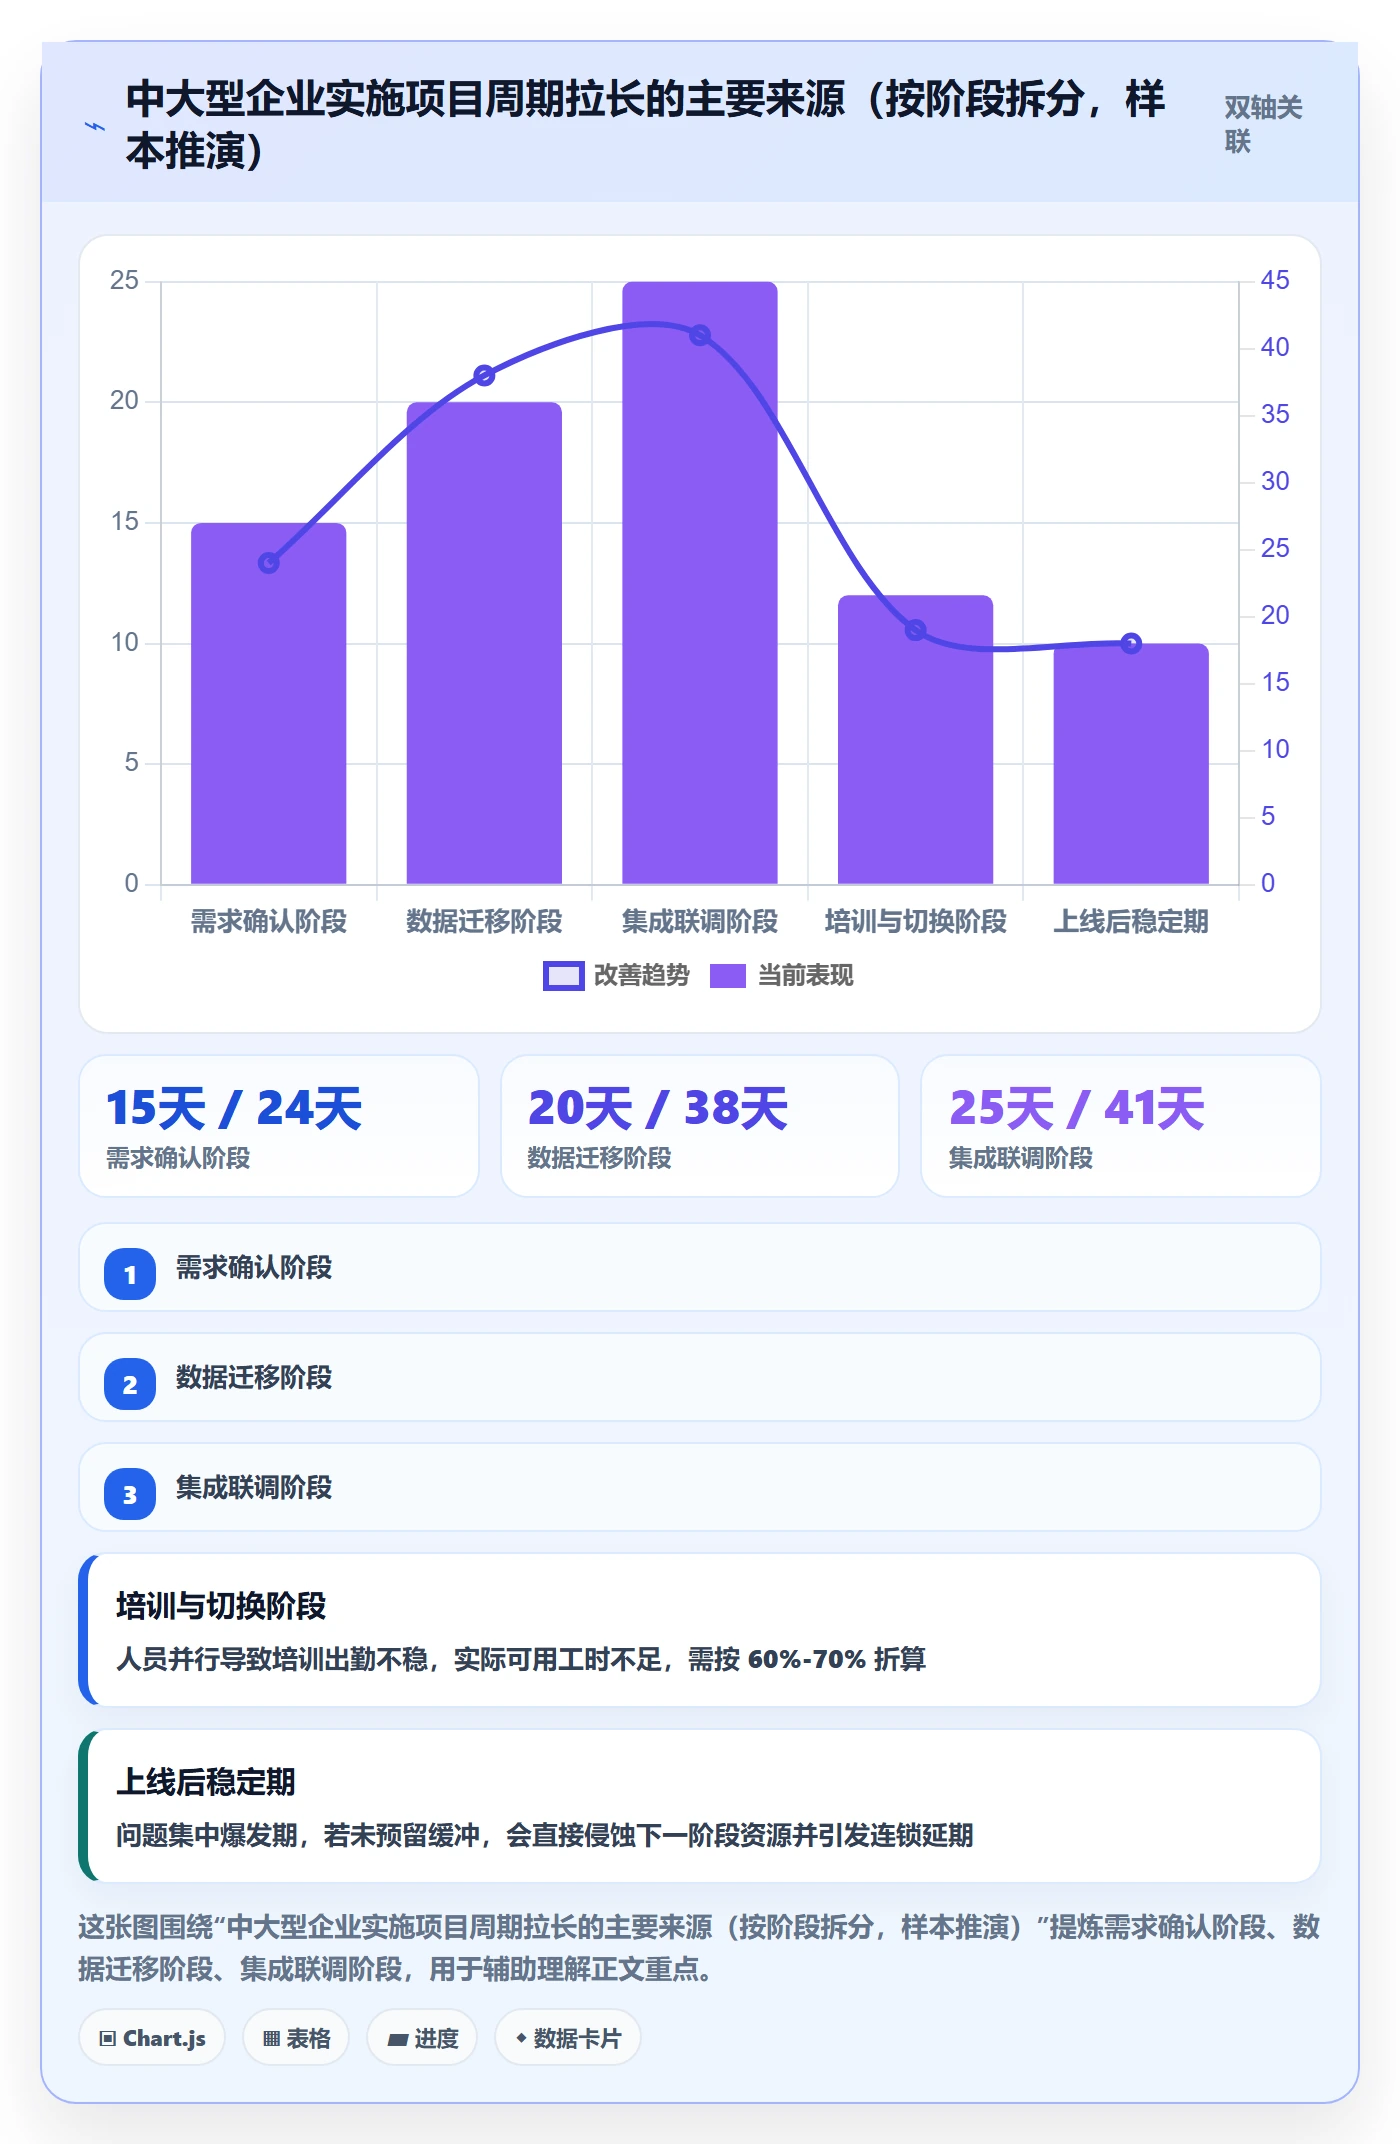Toggle the 当前表现 legend item
1400x2144 pixels.
(x=781, y=975)
